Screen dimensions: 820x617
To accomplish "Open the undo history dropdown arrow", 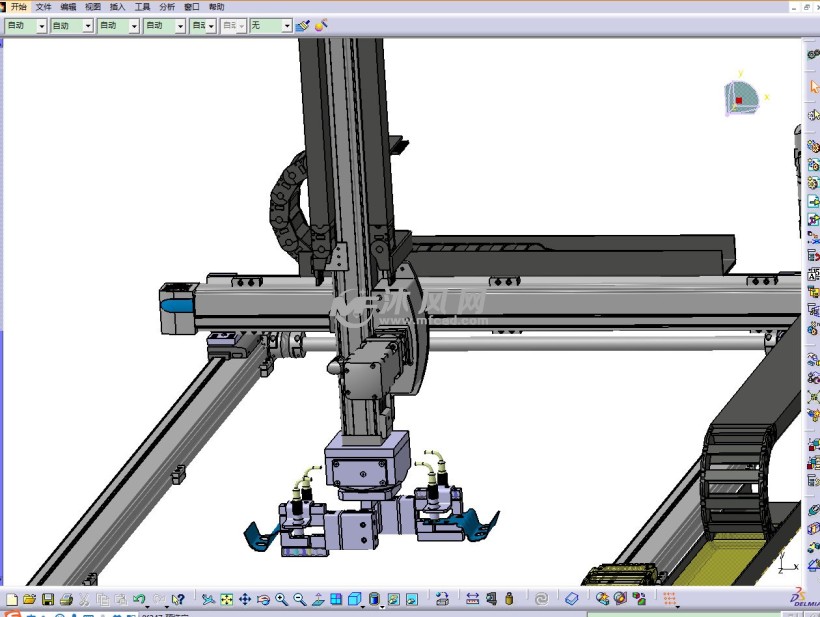I will click(x=147, y=607).
